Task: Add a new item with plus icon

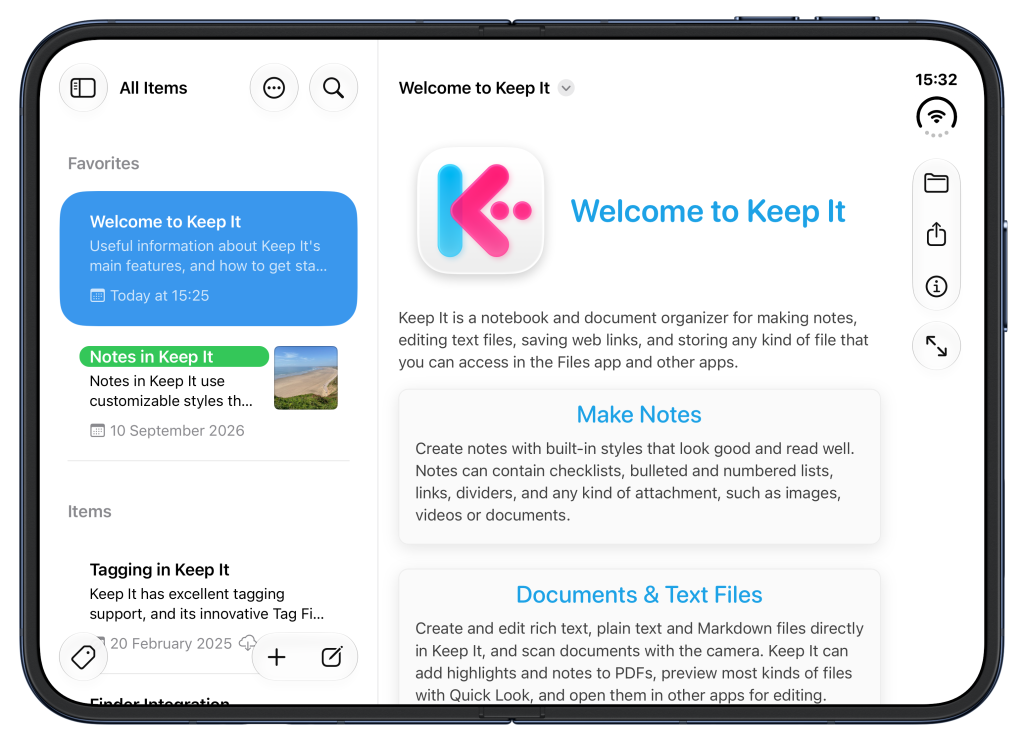Action: coord(277,656)
